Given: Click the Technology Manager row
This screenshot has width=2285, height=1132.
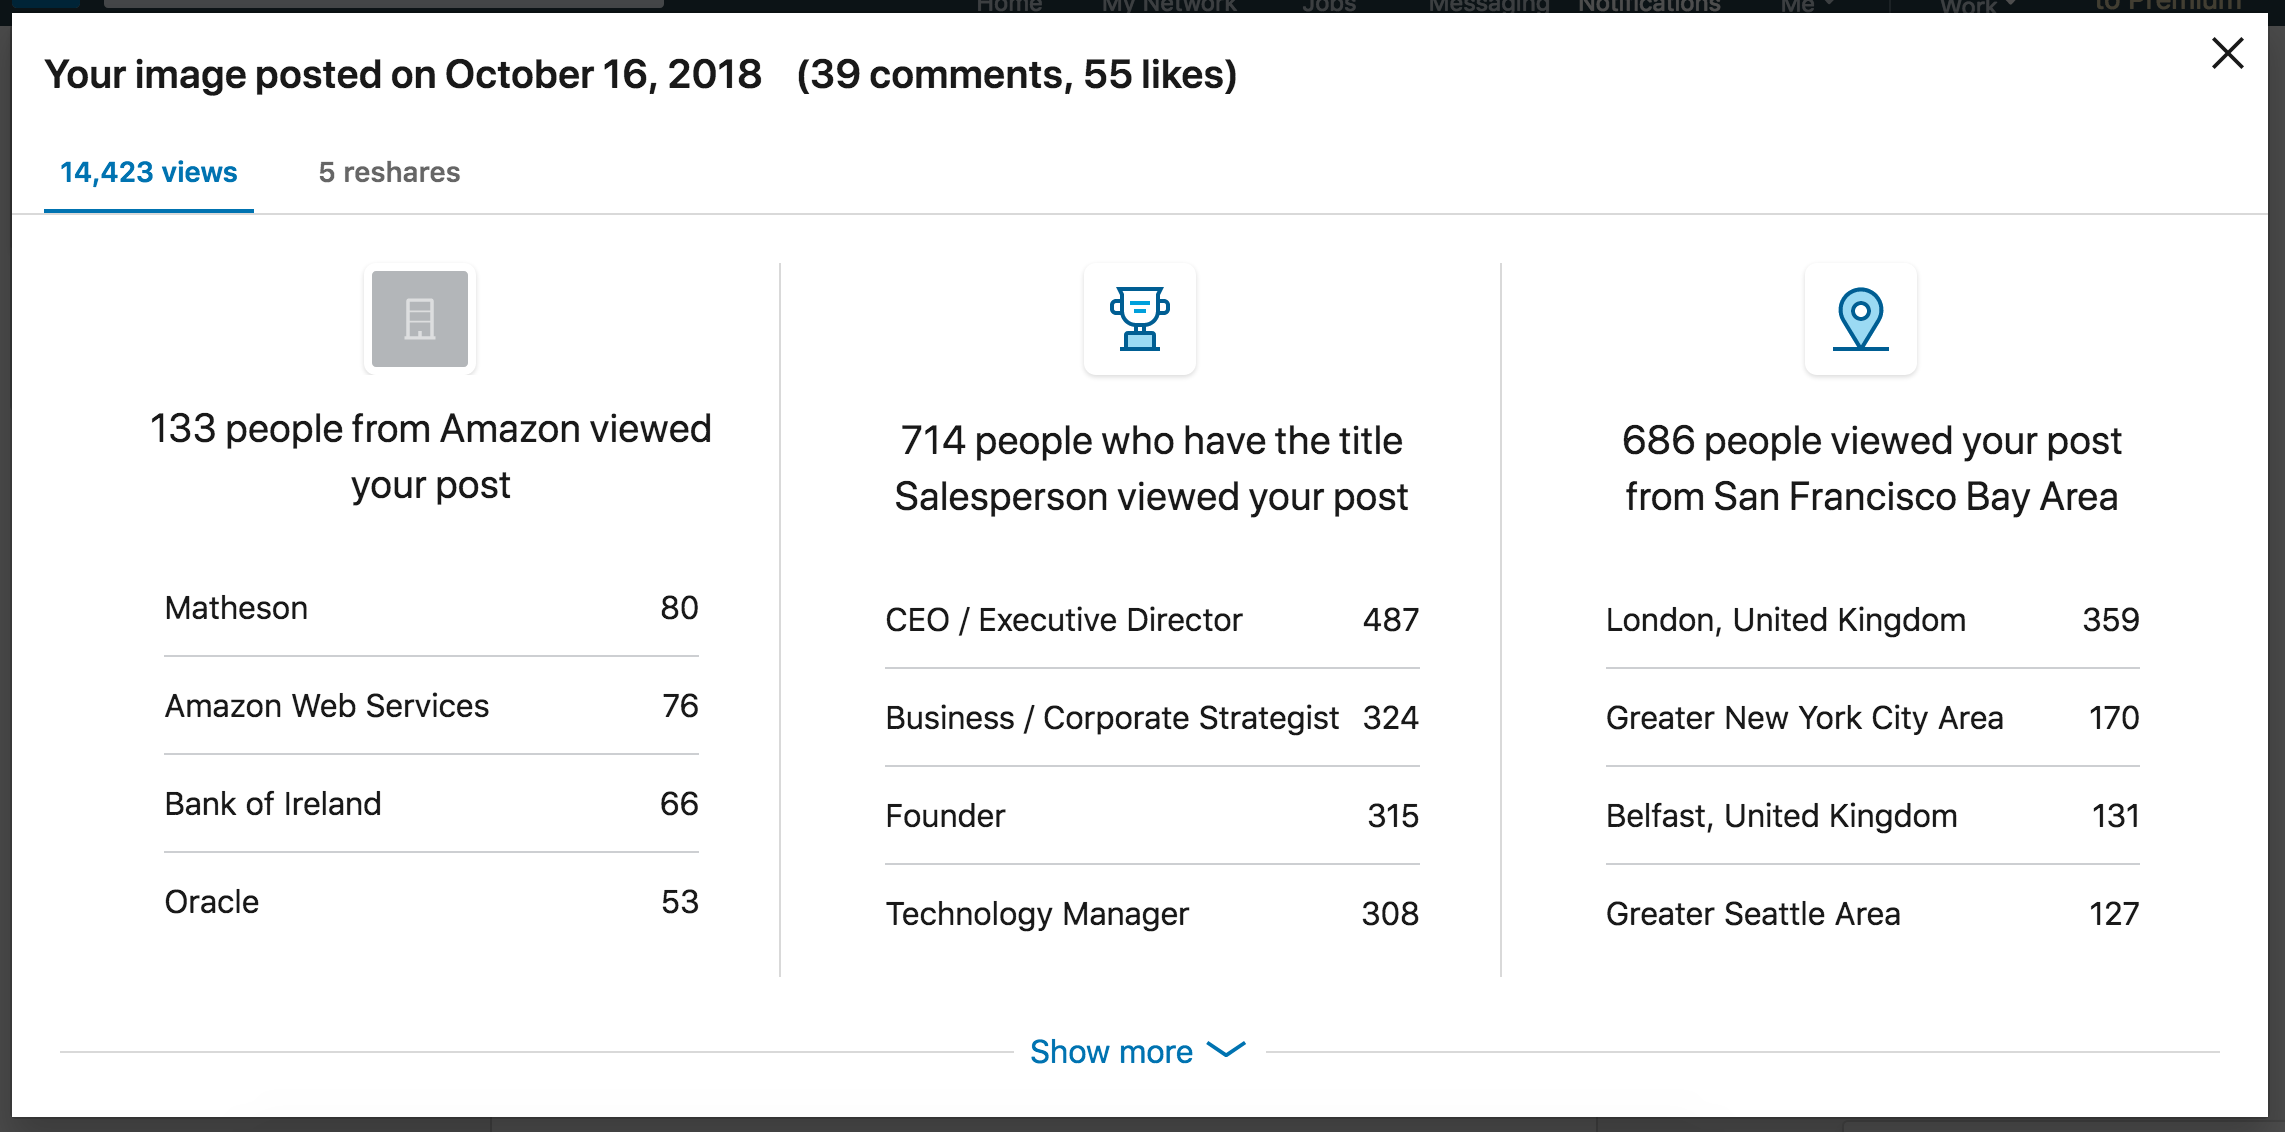Looking at the screenshot, I should pyautogui.click(x=1152, y=914).
